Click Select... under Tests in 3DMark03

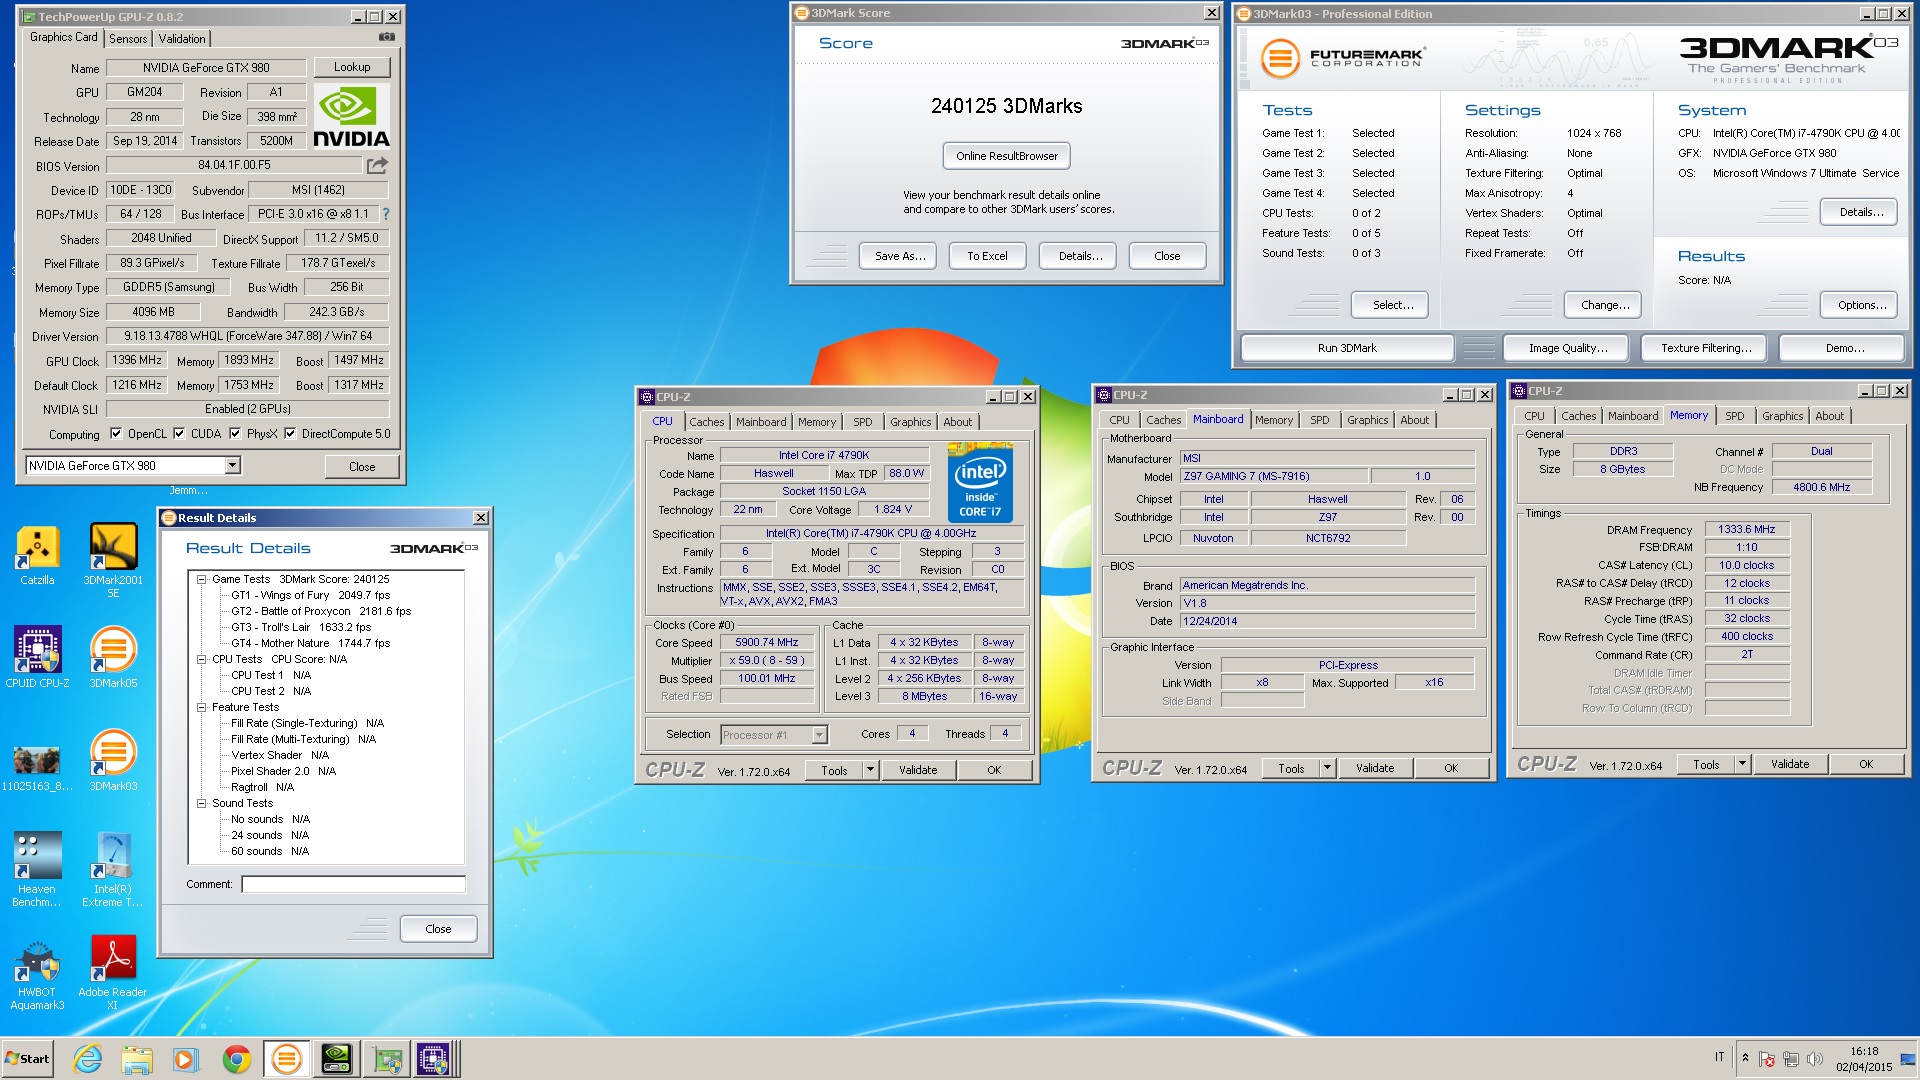(1390, 305)
